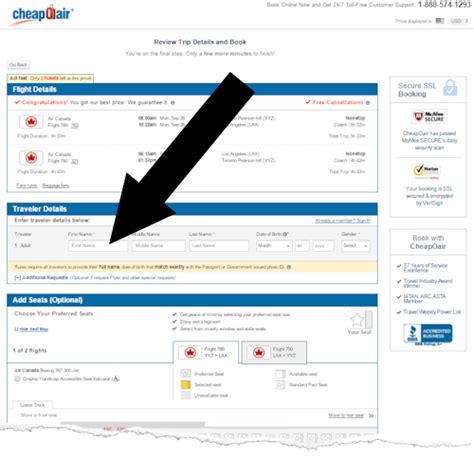Open the birth Month dropdown
The image size is (474, 458).
tap(274, 246)
